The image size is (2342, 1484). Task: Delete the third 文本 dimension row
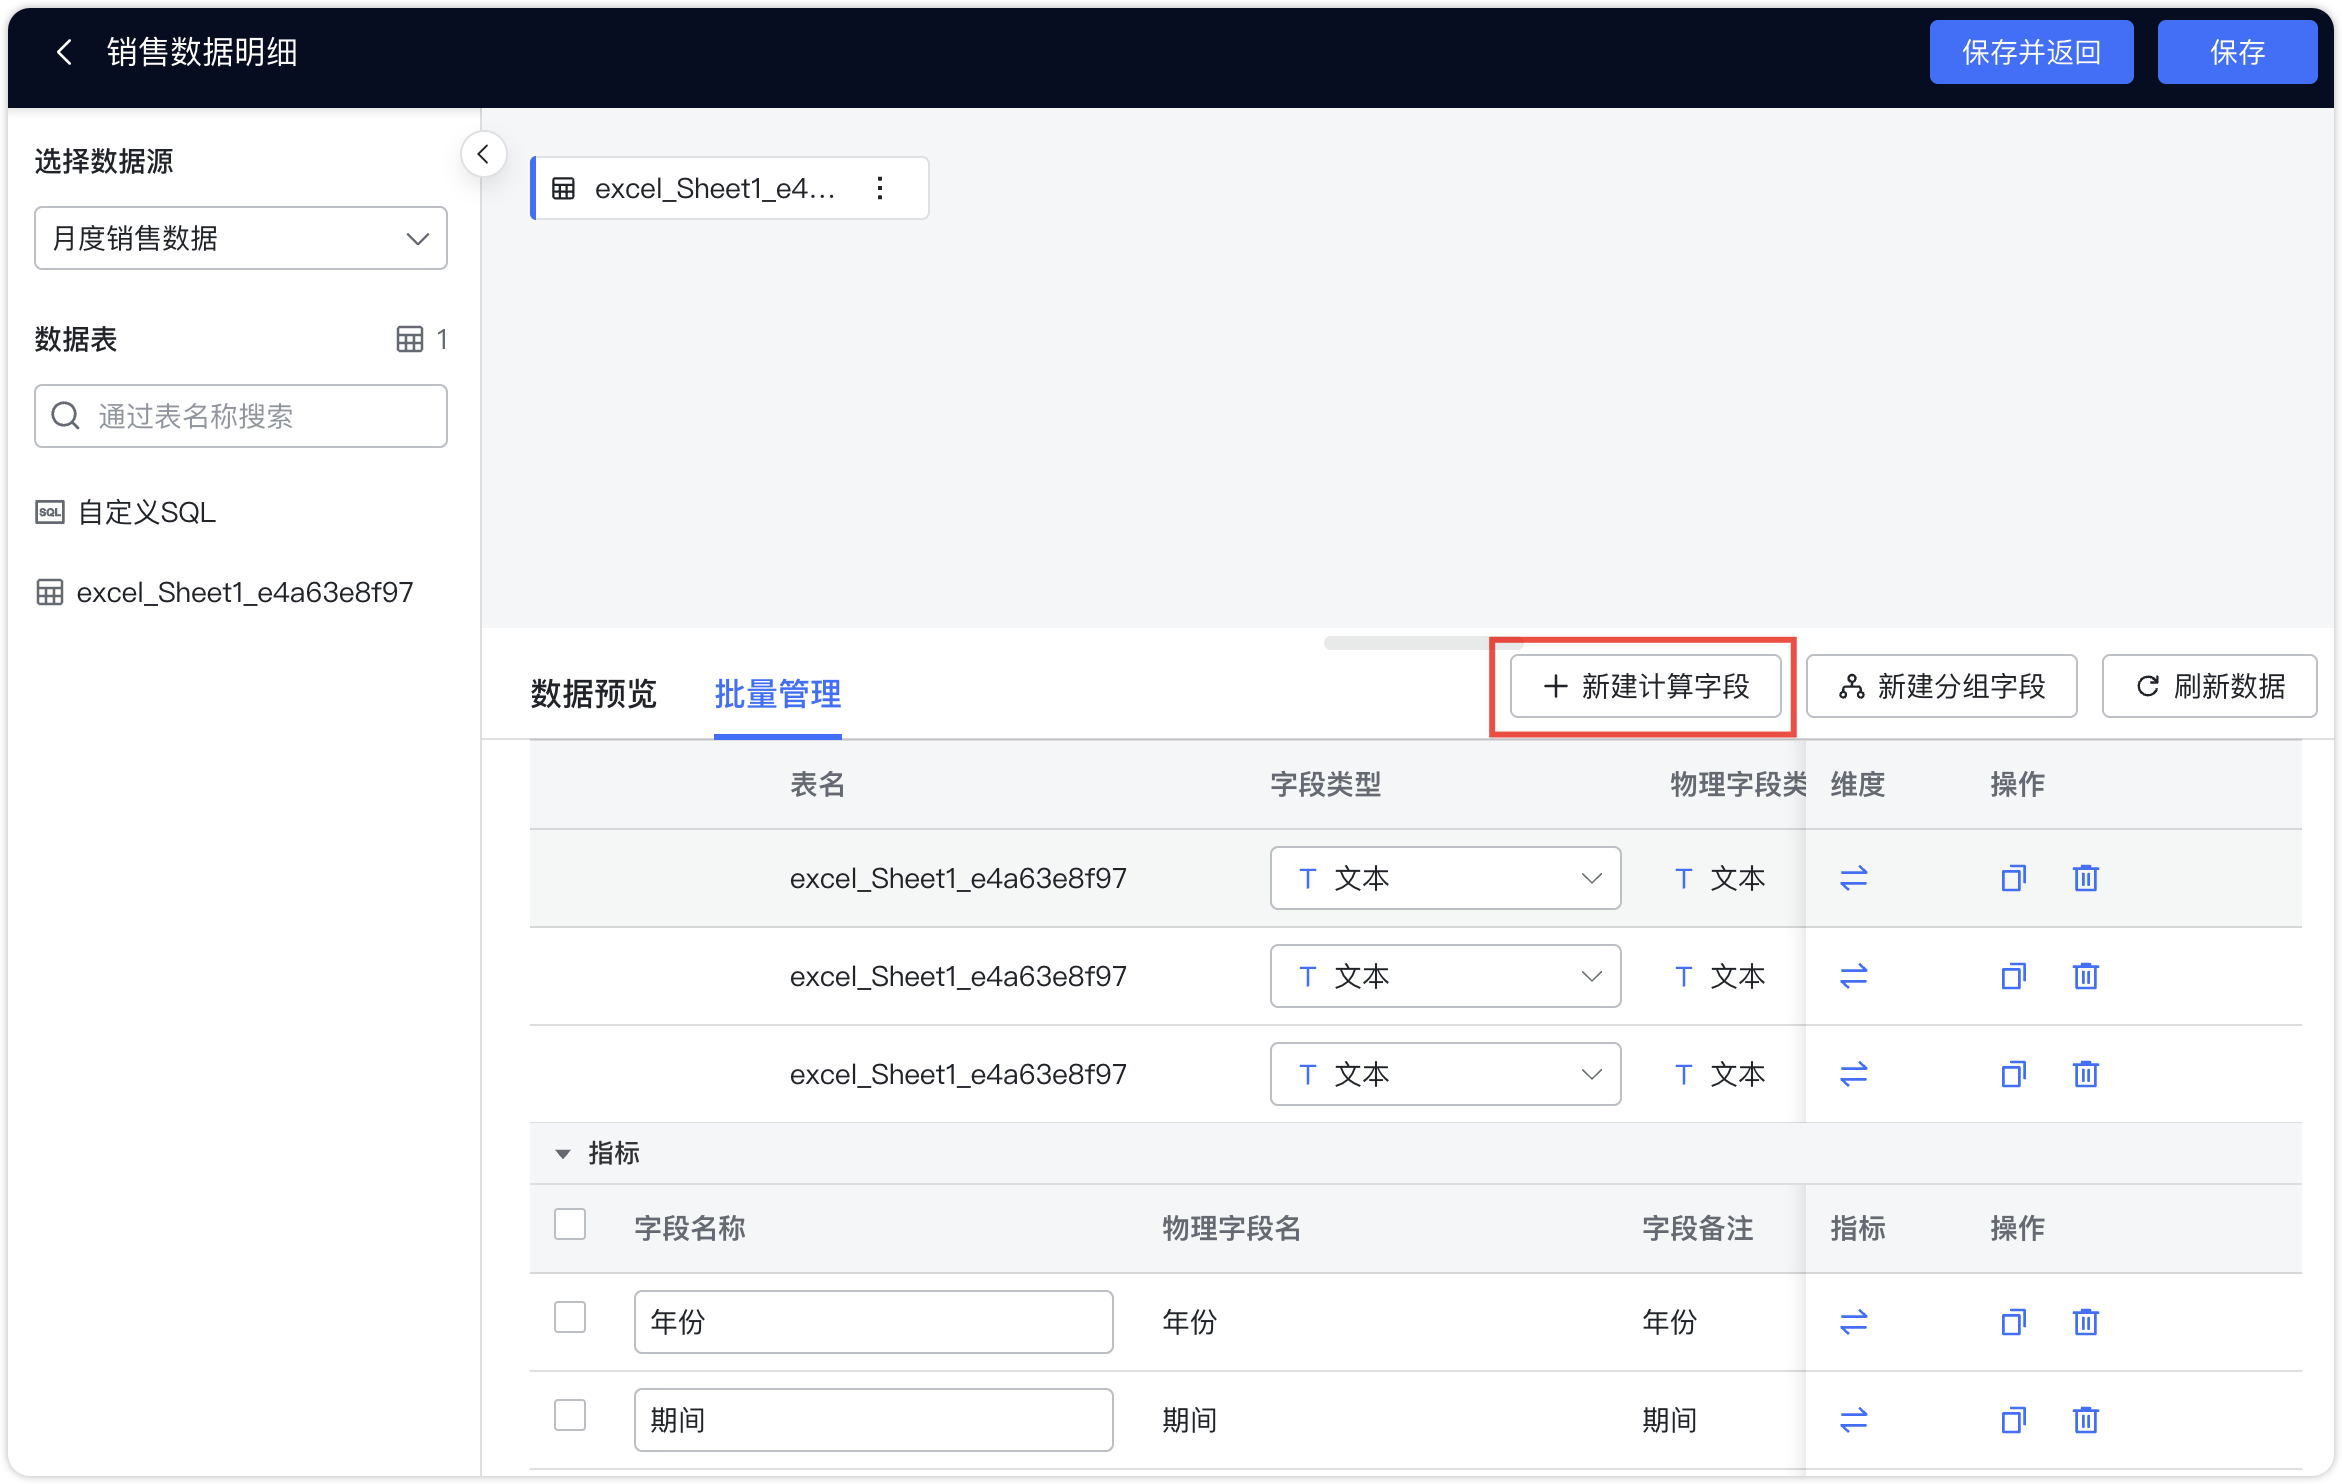click(x=2086, y=1074)
